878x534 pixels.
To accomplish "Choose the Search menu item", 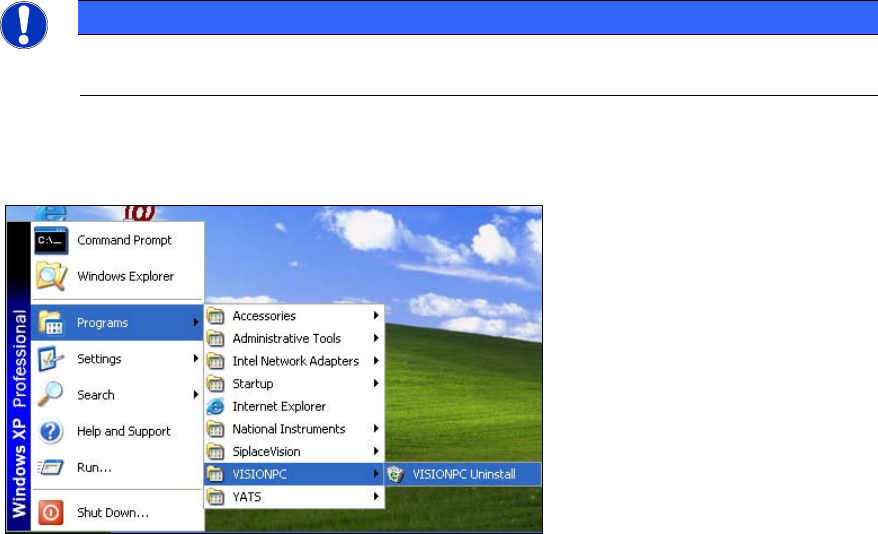I will 117,395.
